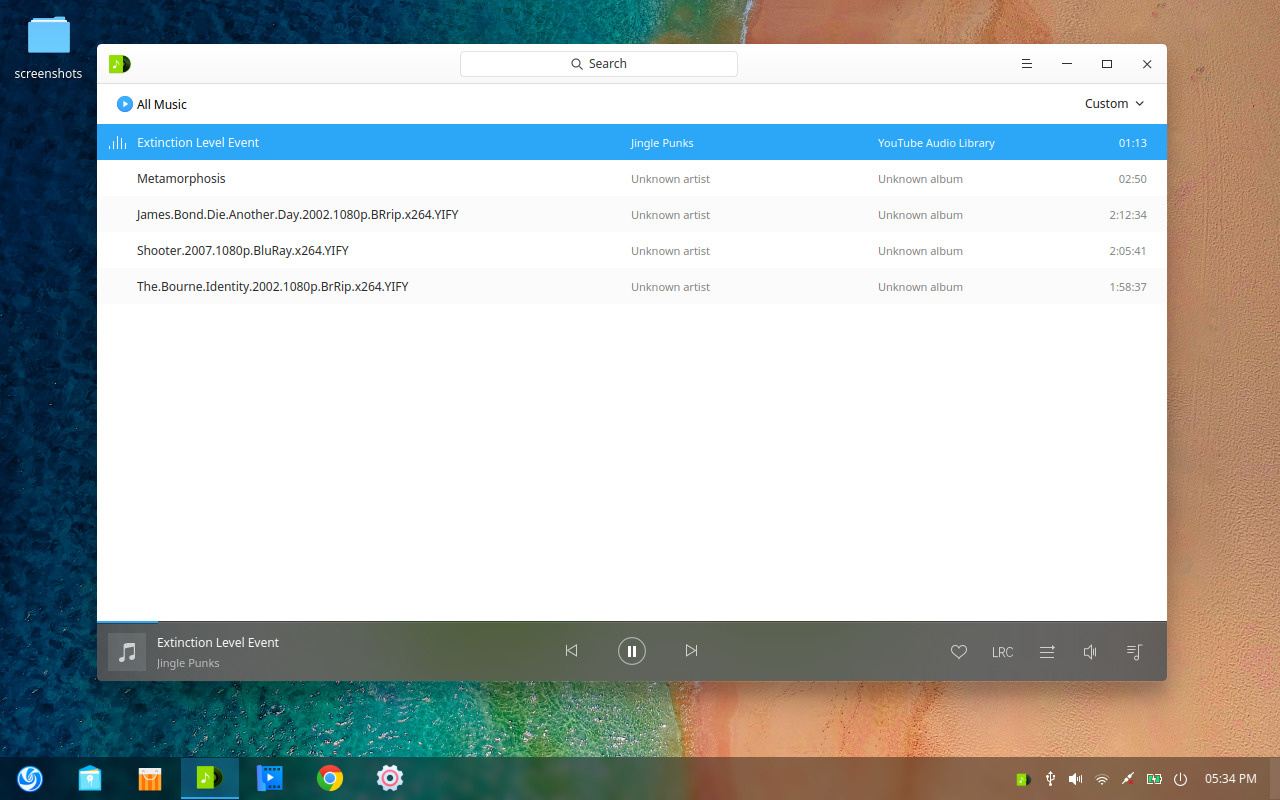The image size is (1280, 800).
Task: Play the Metamorphosis track
Action: pos(181,178)
